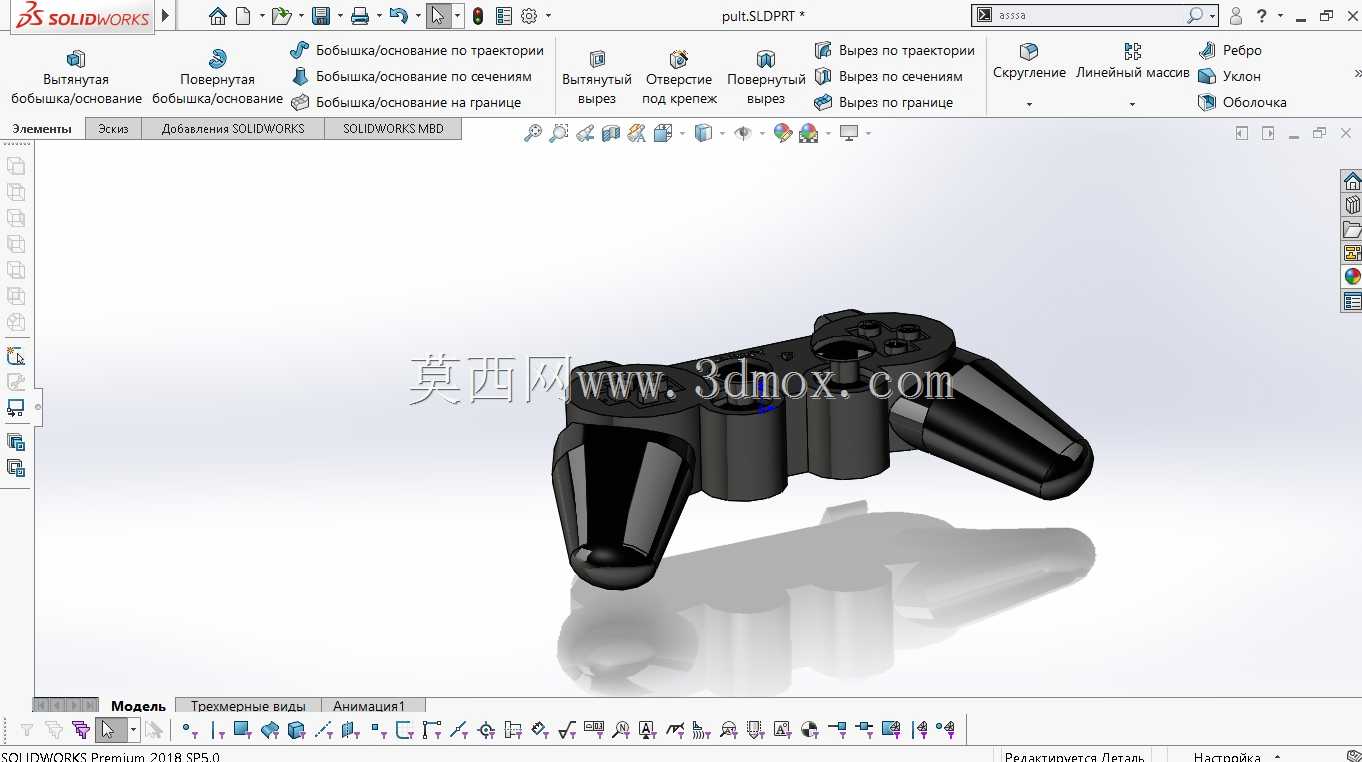The height and width of the screenshot is (762, 1362).
Task: Open the Options gear icon
Action: pos(529,16)
